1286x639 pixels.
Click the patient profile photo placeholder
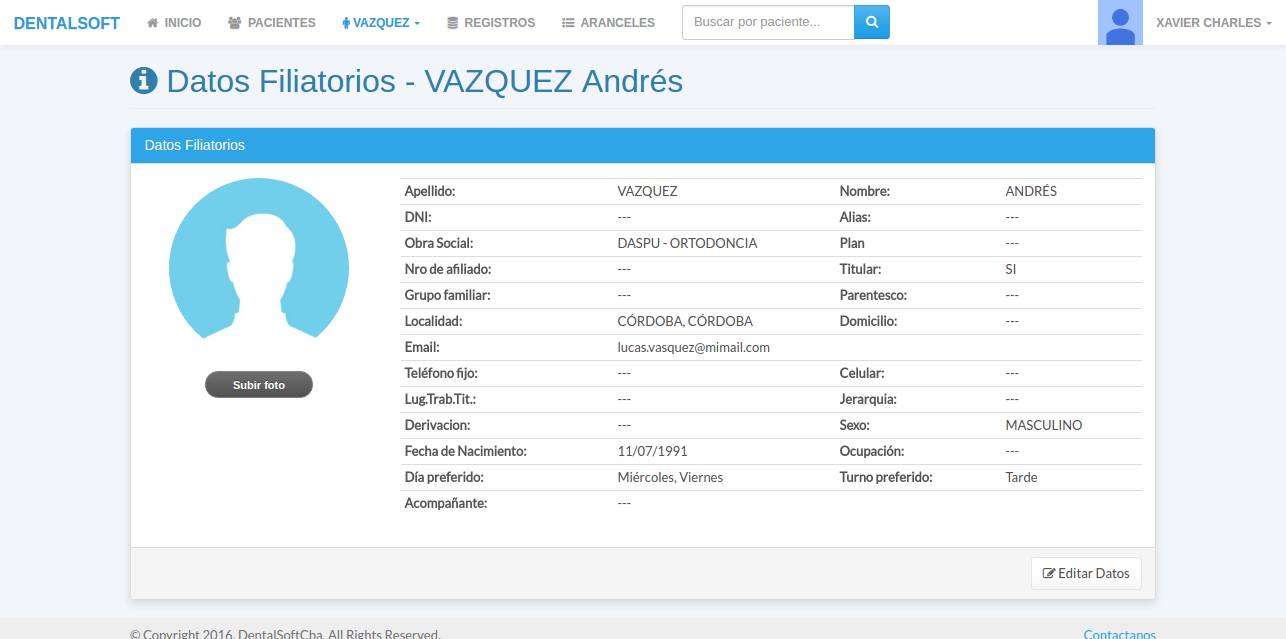(x=259, y=267)
